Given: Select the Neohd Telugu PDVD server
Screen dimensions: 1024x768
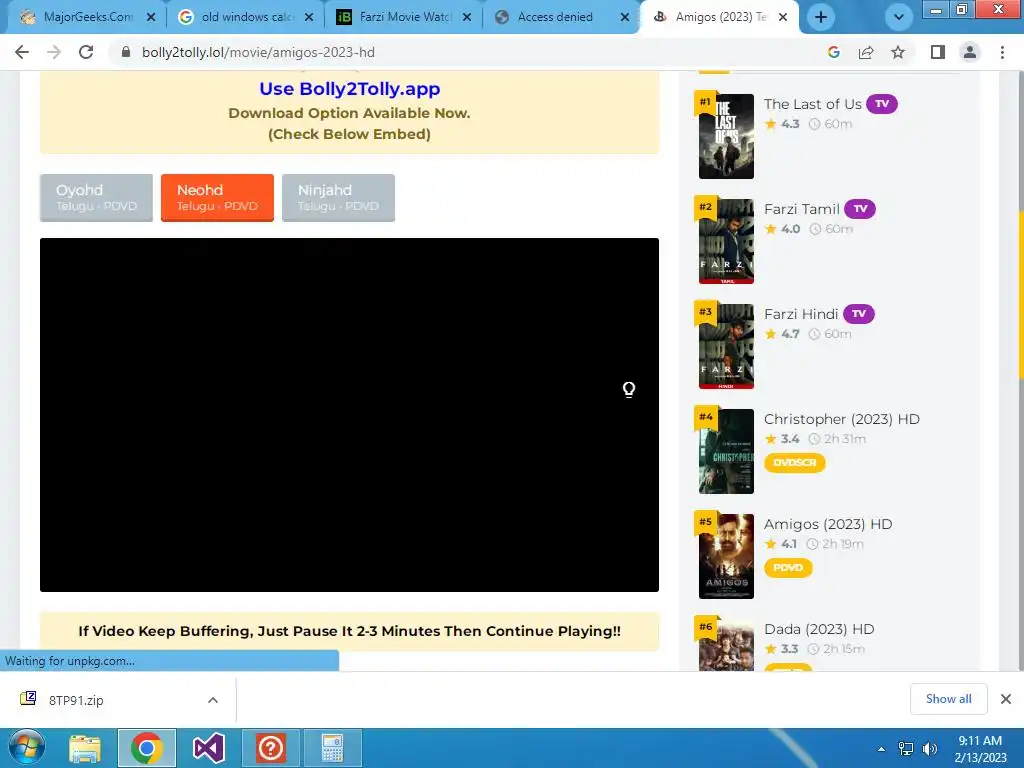Looking at the screenshot, I should point(217,197).
